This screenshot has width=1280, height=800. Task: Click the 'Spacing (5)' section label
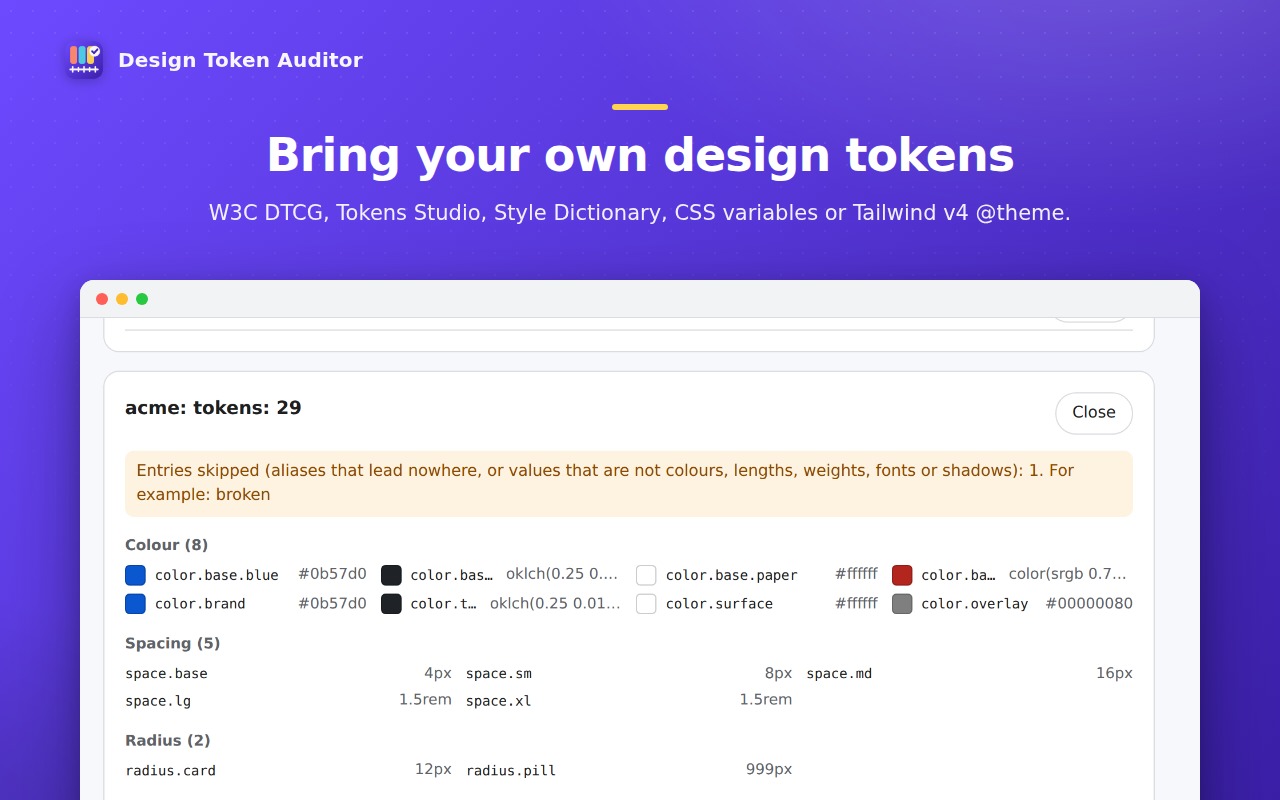tap(173, 643)
